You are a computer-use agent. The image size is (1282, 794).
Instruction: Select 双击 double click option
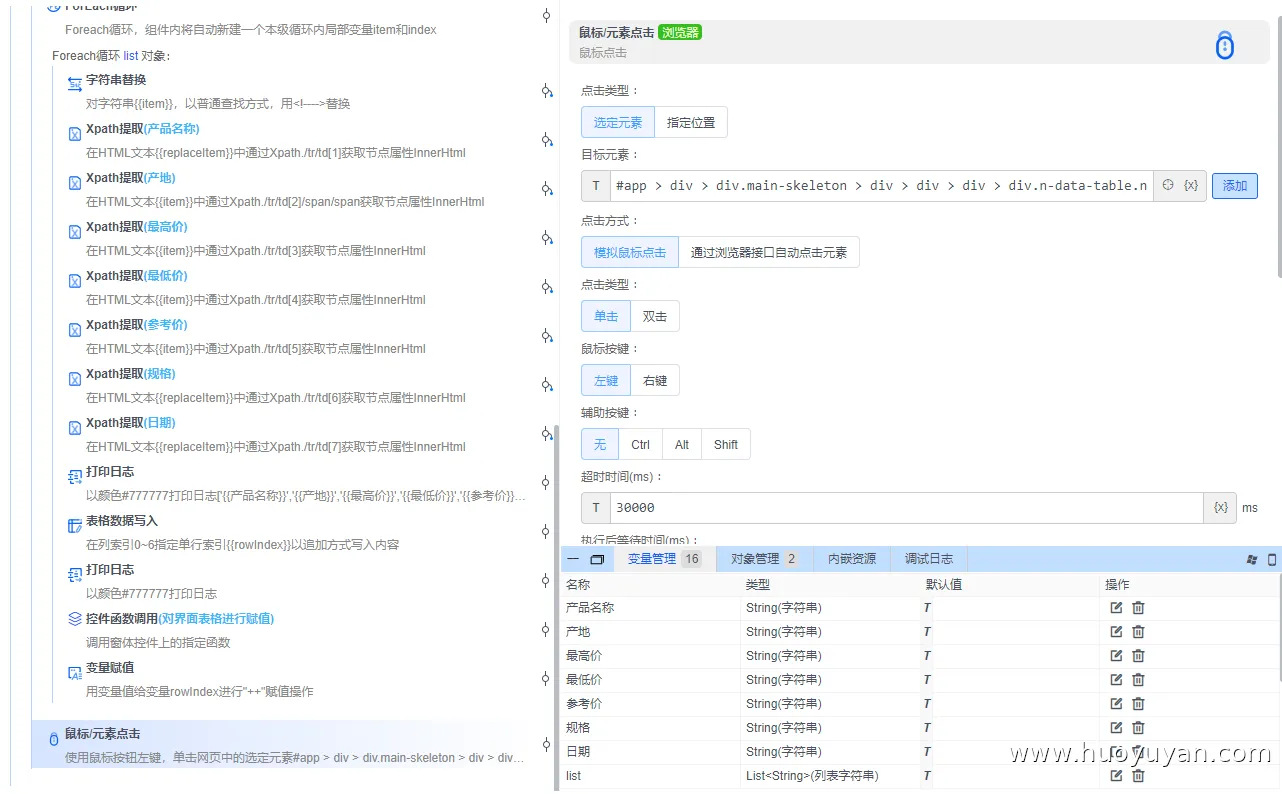(655, 317)
